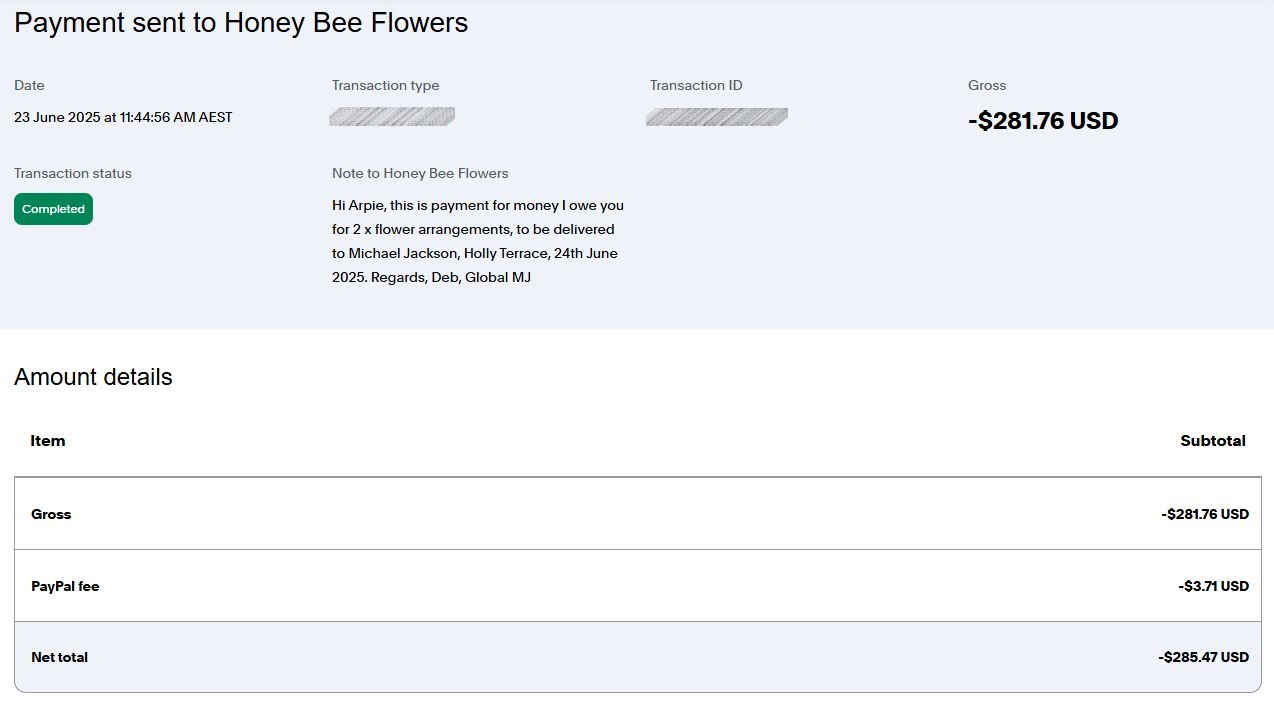Click the 'Transaction type' label
This screenshot has height=704, width=1274.
click(385, 86)
